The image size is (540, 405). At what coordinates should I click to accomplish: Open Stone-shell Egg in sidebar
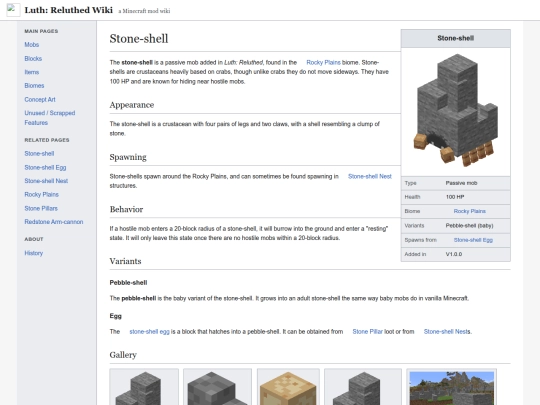coord(45,167)
